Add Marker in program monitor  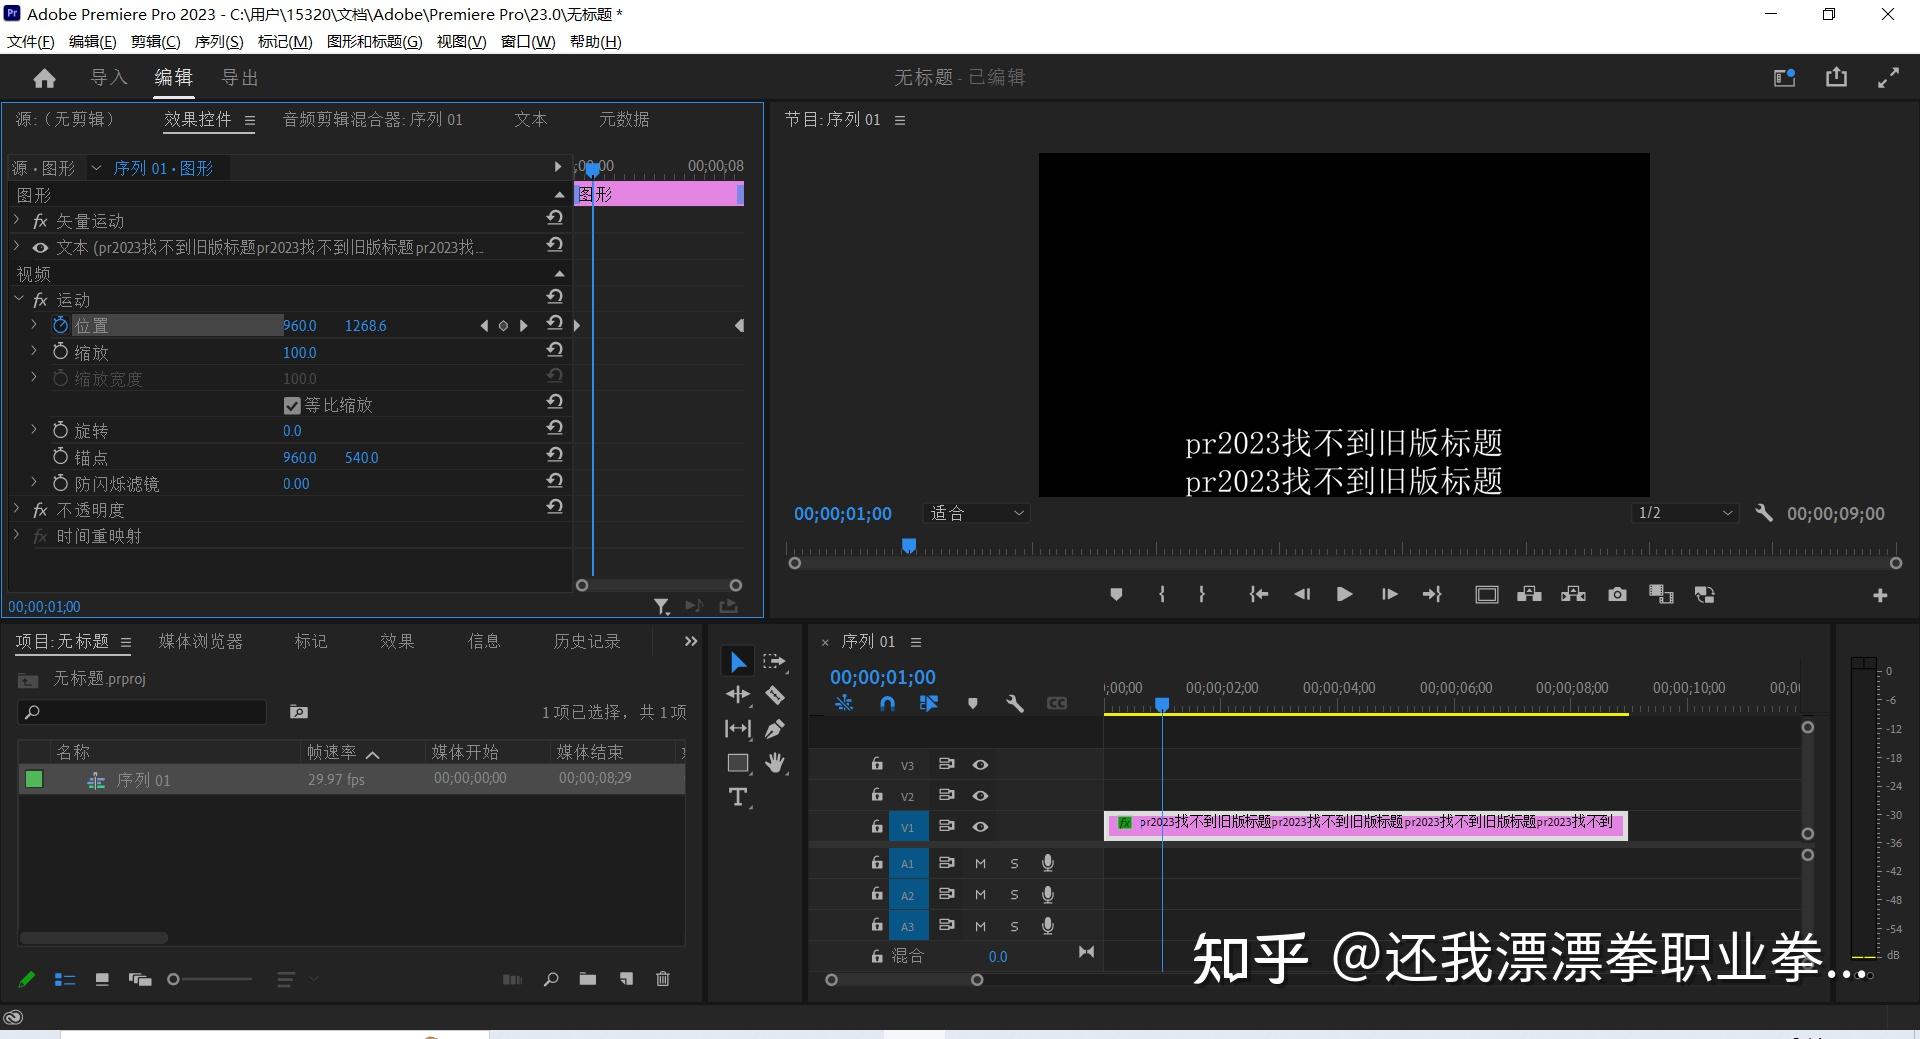coord(1116,595)
